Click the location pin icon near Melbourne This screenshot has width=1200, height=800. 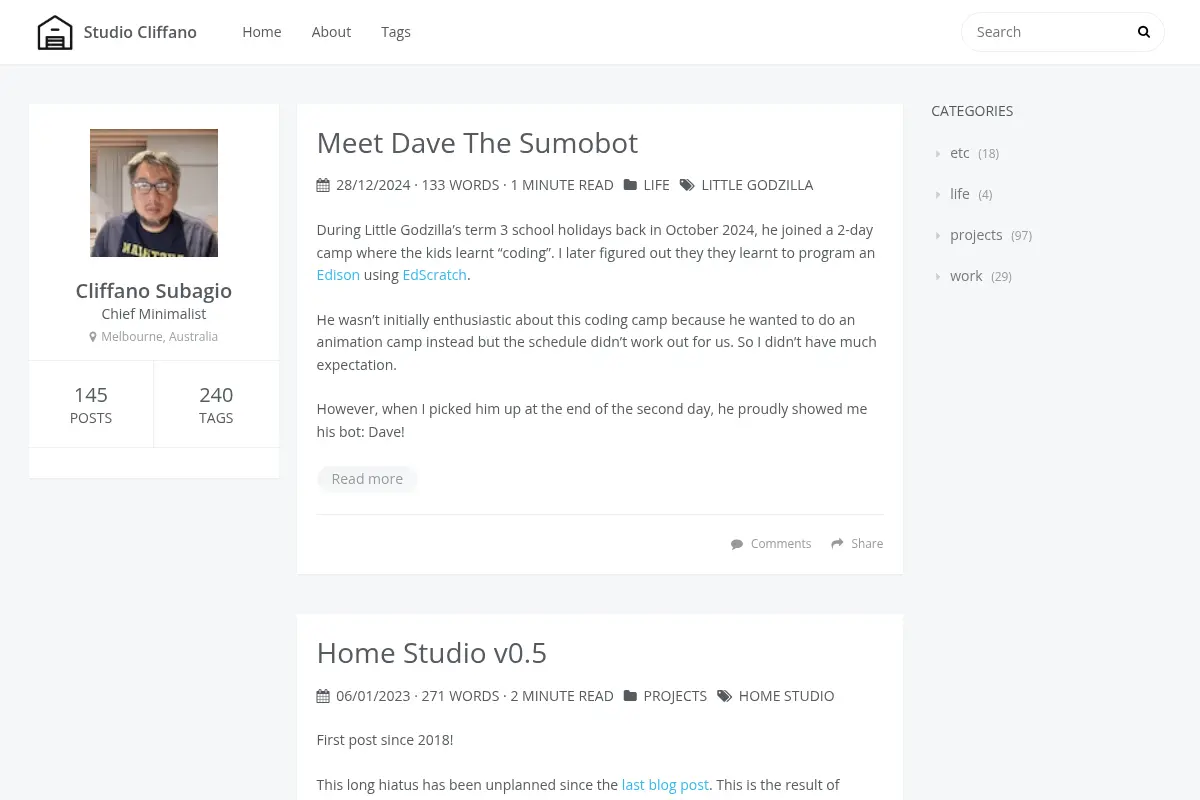click(x=93, y=337)
